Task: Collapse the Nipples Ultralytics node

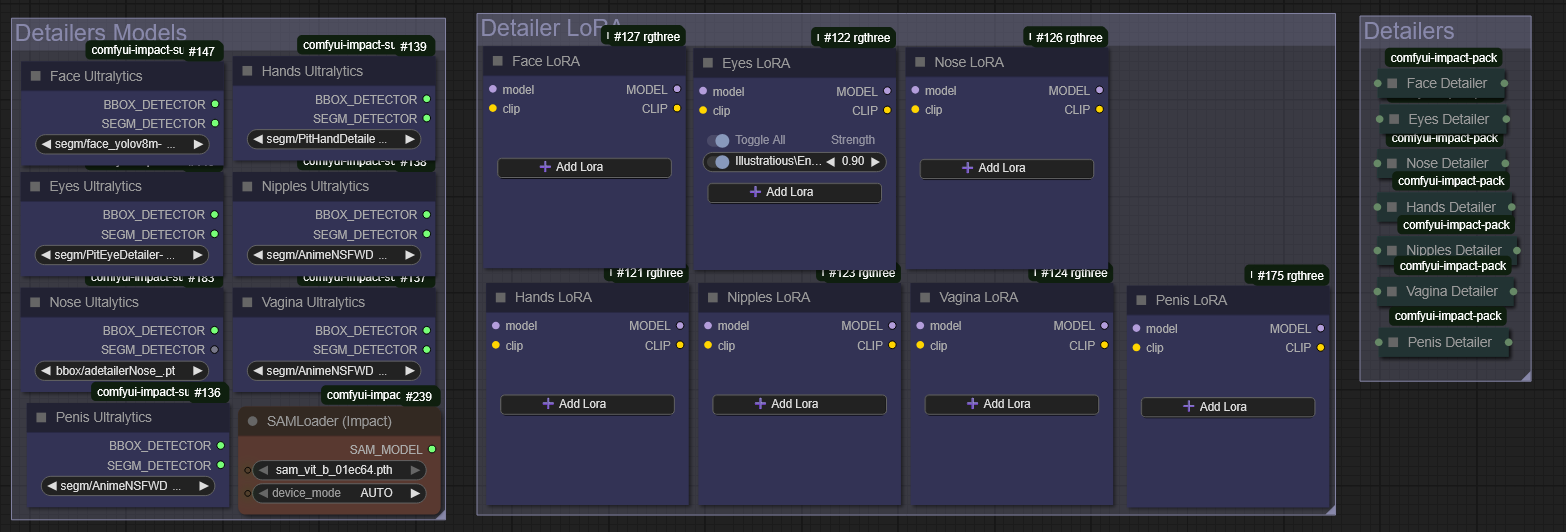Action: coord(248,186)
